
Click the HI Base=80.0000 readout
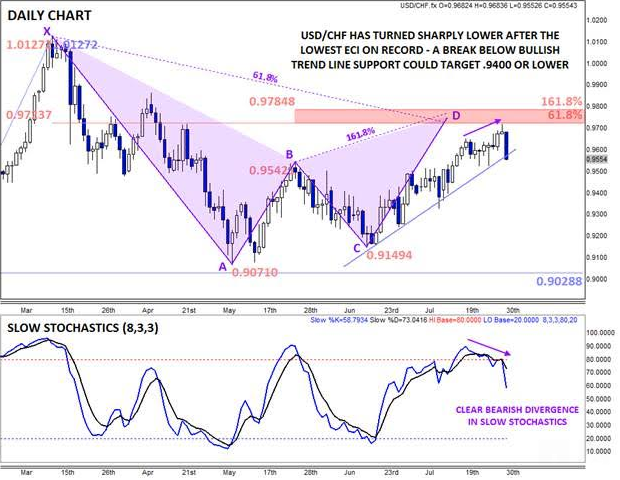coord(455,320)
